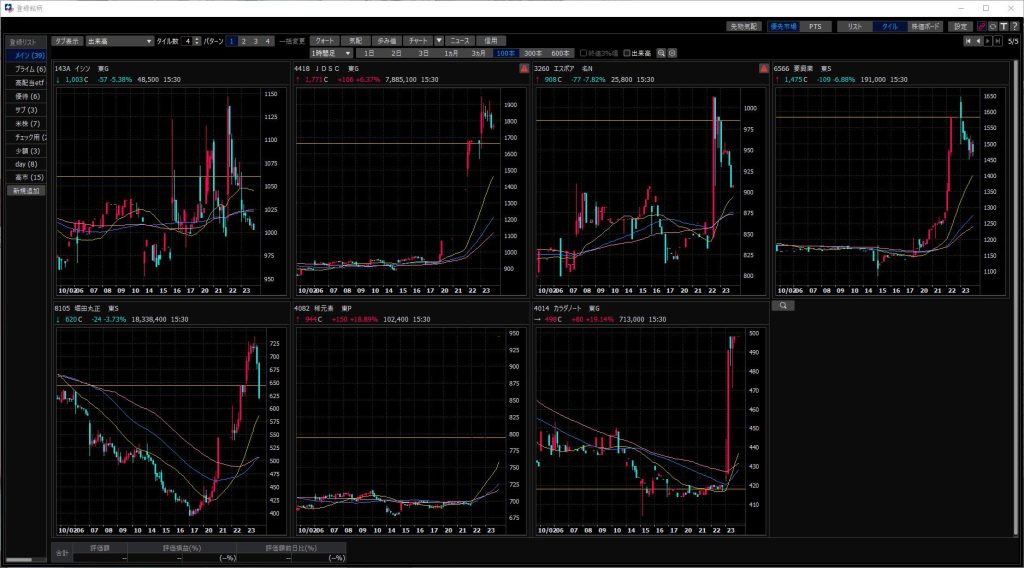
Task: Click the chart zoom magnifier icon
Action: 661,52
